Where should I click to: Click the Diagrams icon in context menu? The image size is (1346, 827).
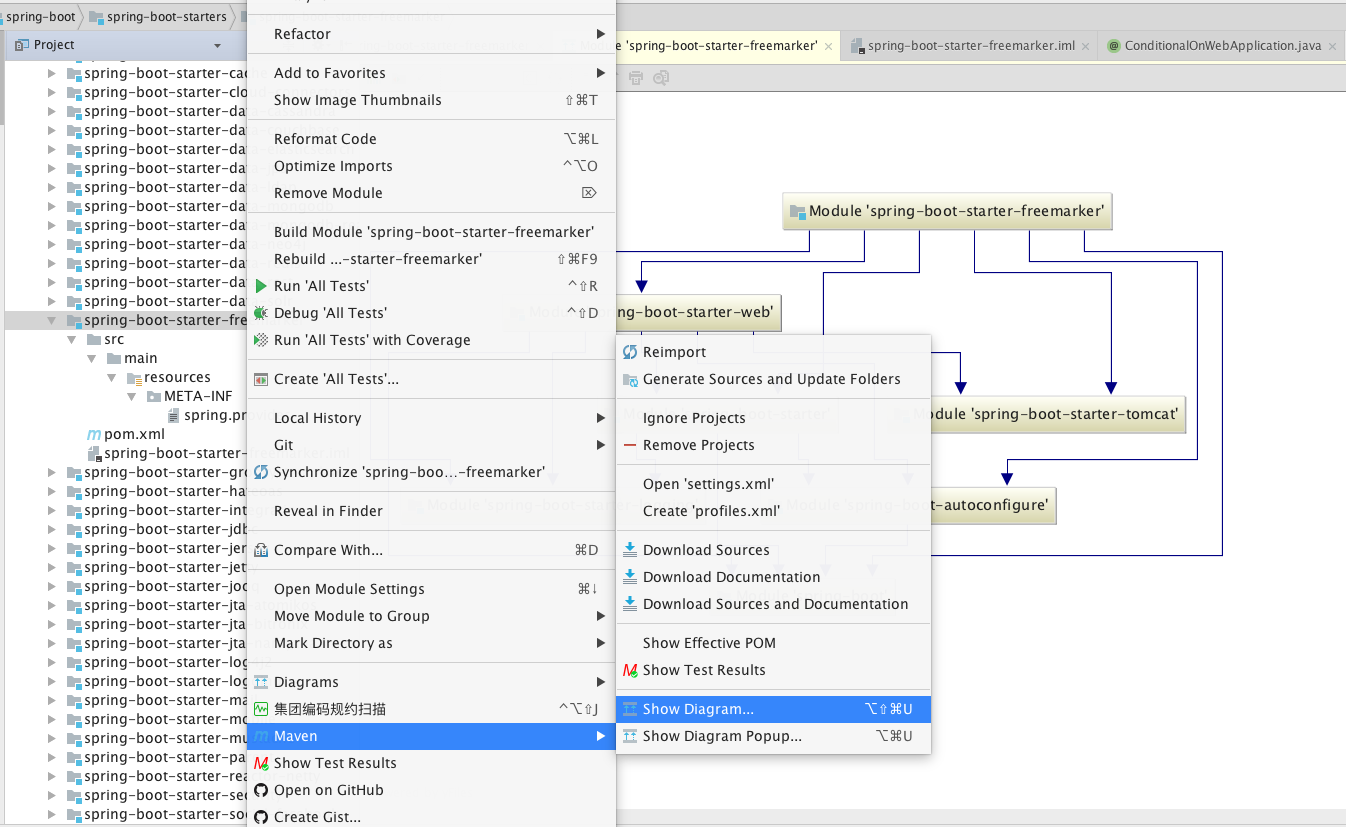point(261,682)
